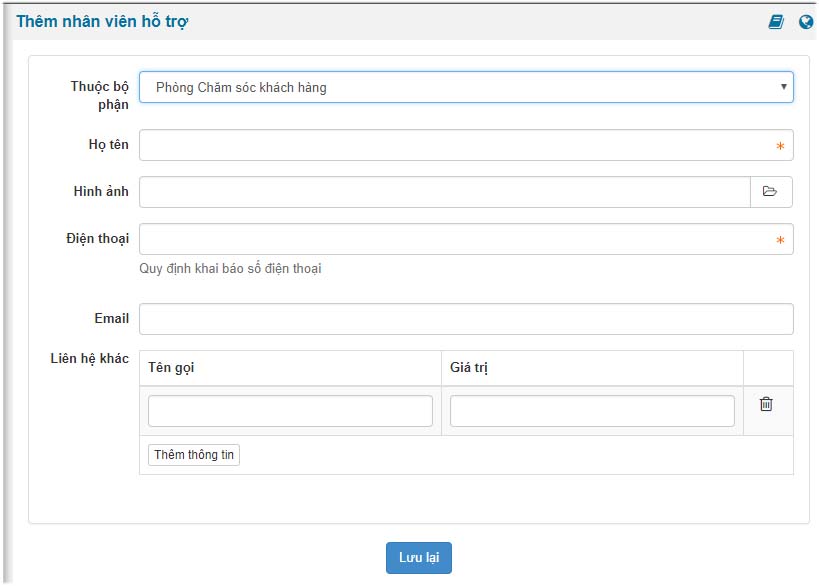Open the help book icon
The image size is (819, 586).
pos(776,22)
